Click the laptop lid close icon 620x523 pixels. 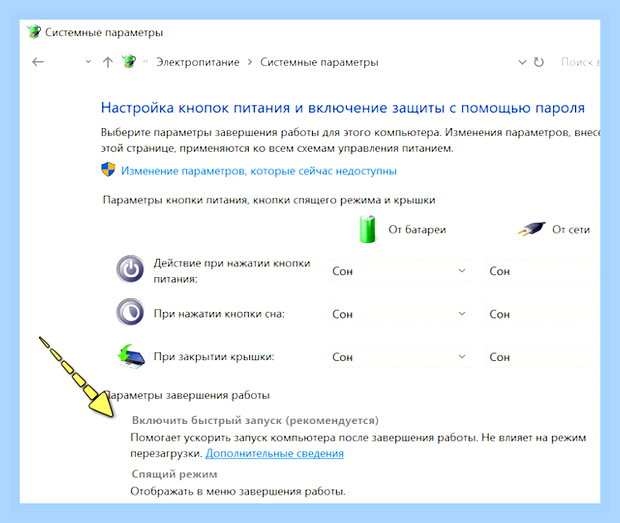131,356
